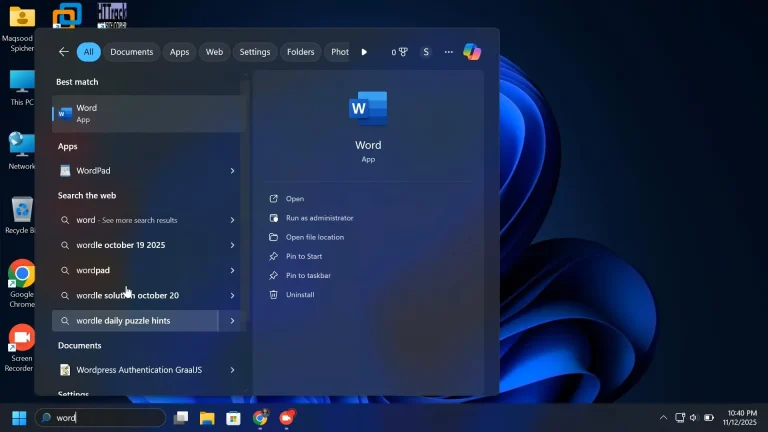Viewport: 768px width, 432px height.
Task: Open the HTTrack desktop shortcut
Action: tap(112, 16)
